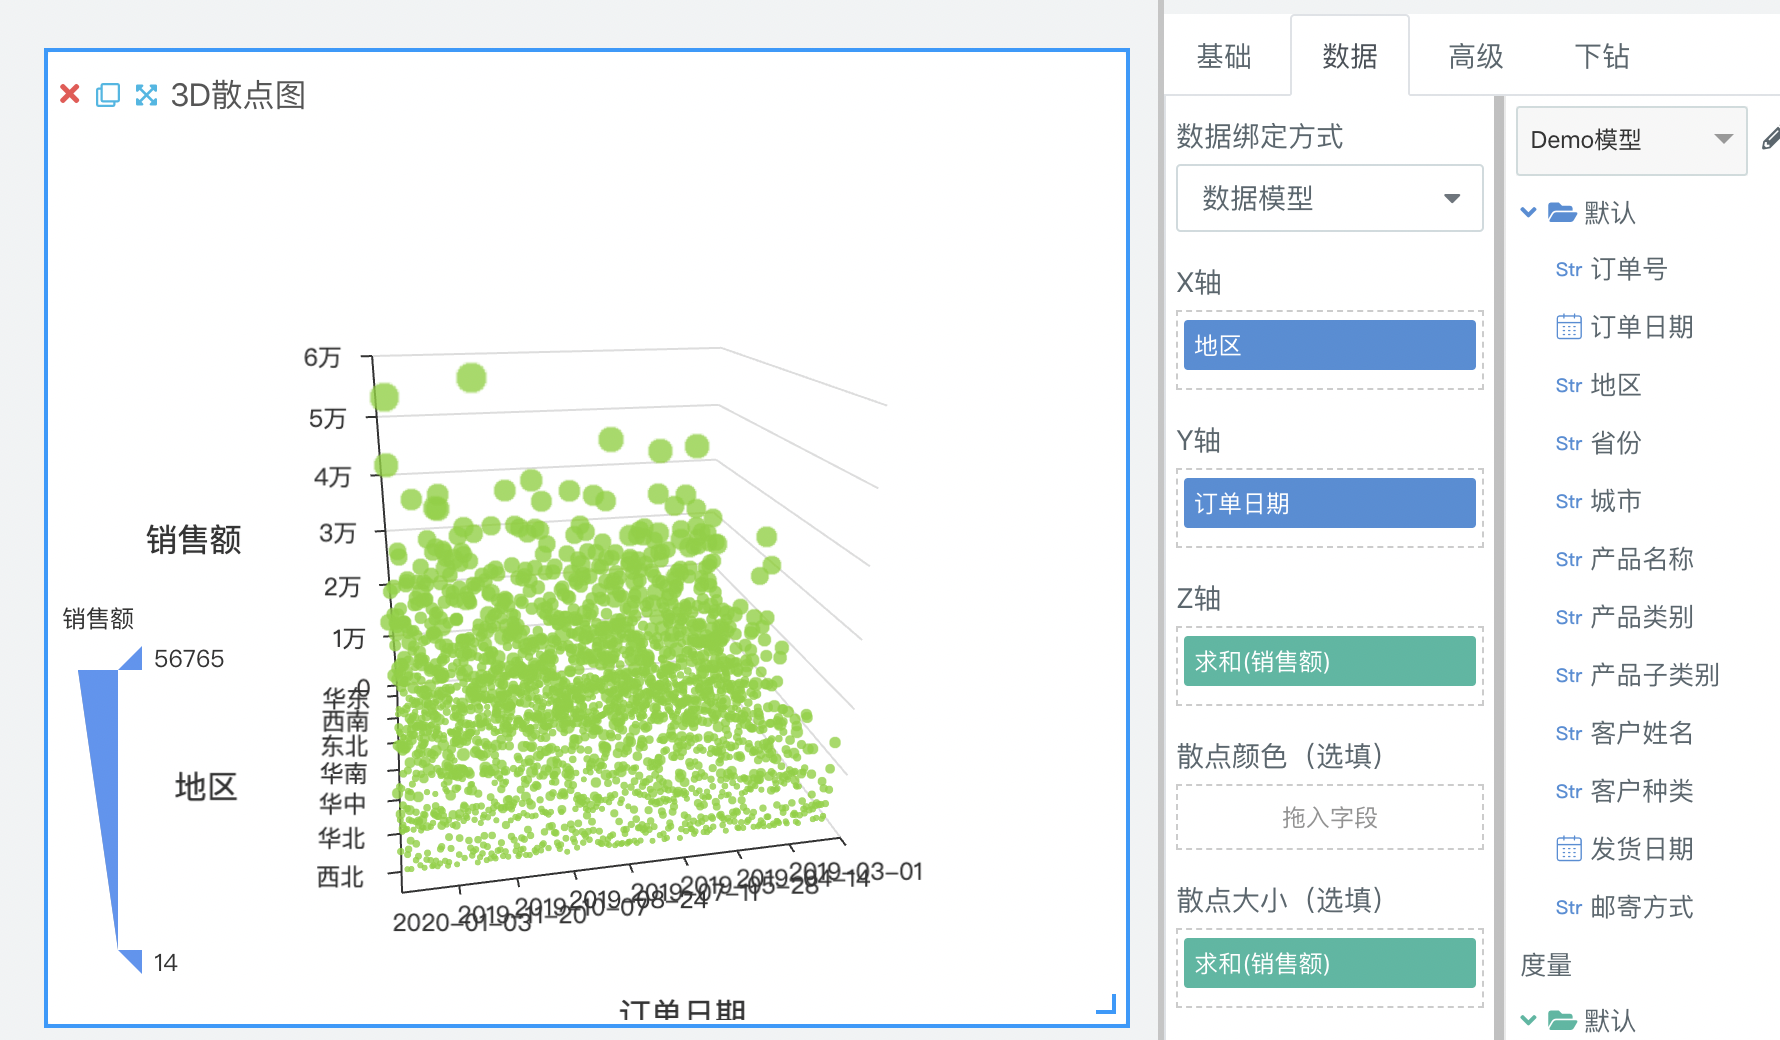Click the Str type icon of 客户姓名
1780x1040 pixels.
click(1569, 734)
